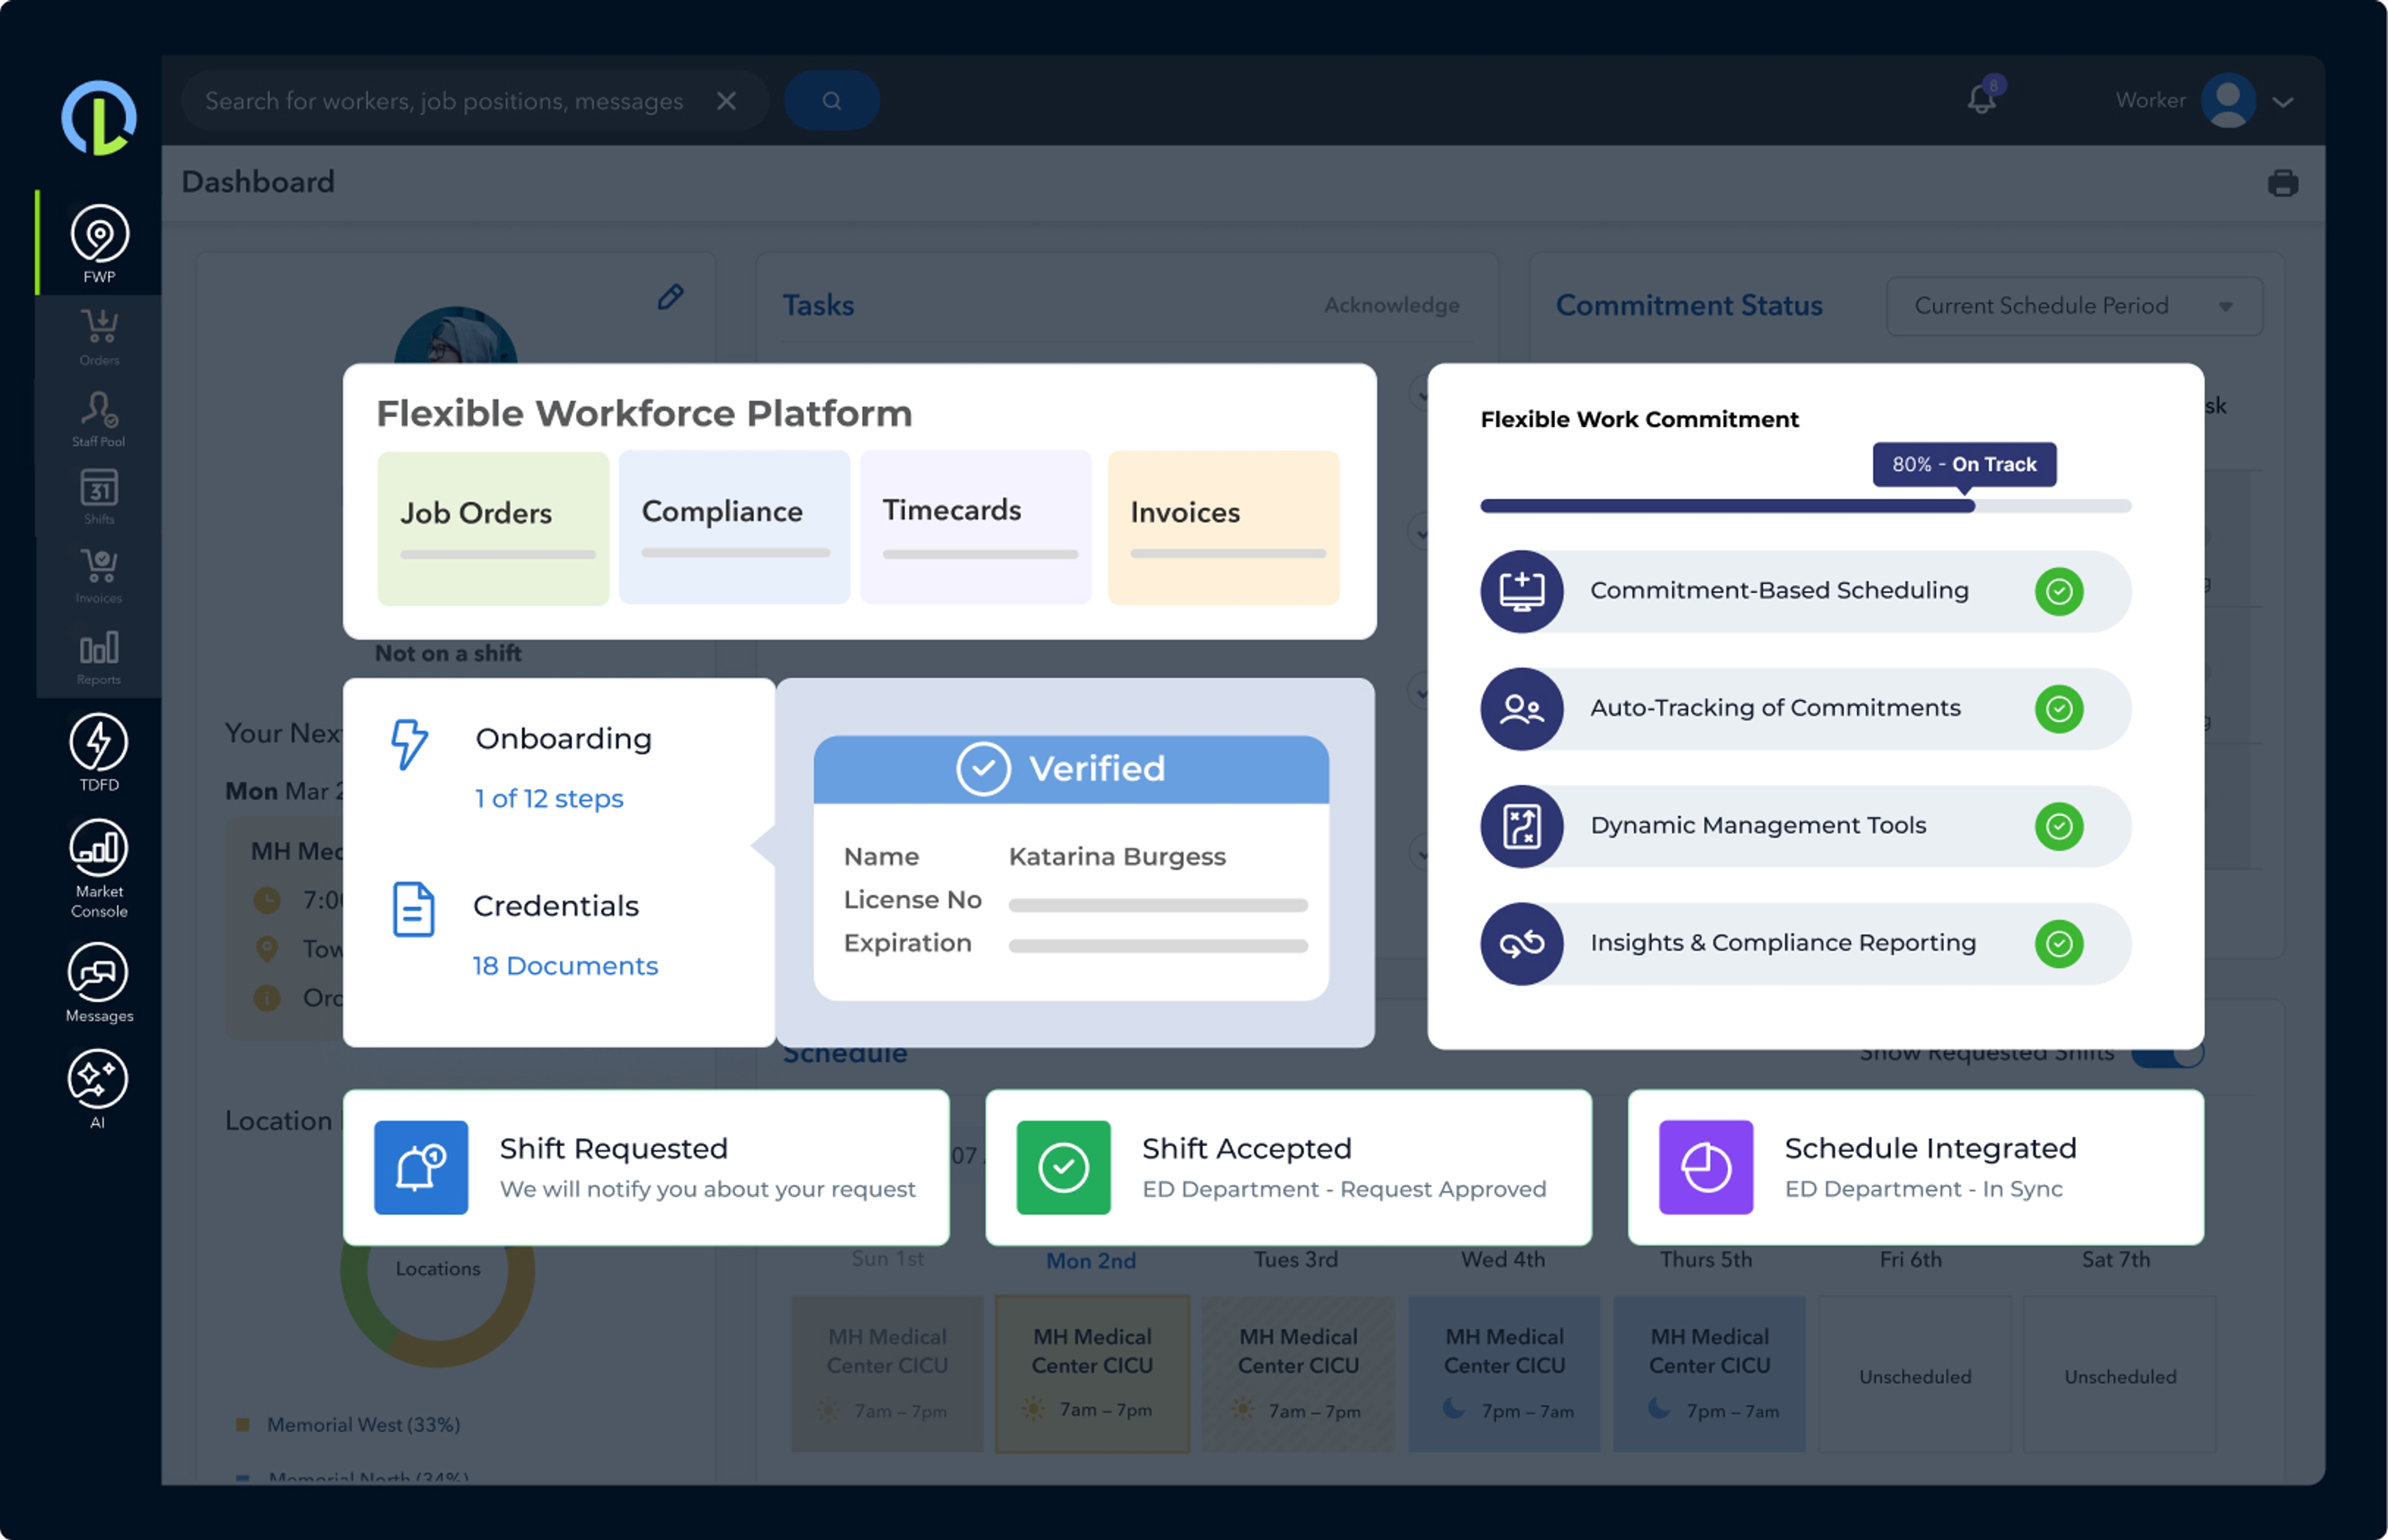Open the Shift Accepted notification card

tap(1288, 1167)
